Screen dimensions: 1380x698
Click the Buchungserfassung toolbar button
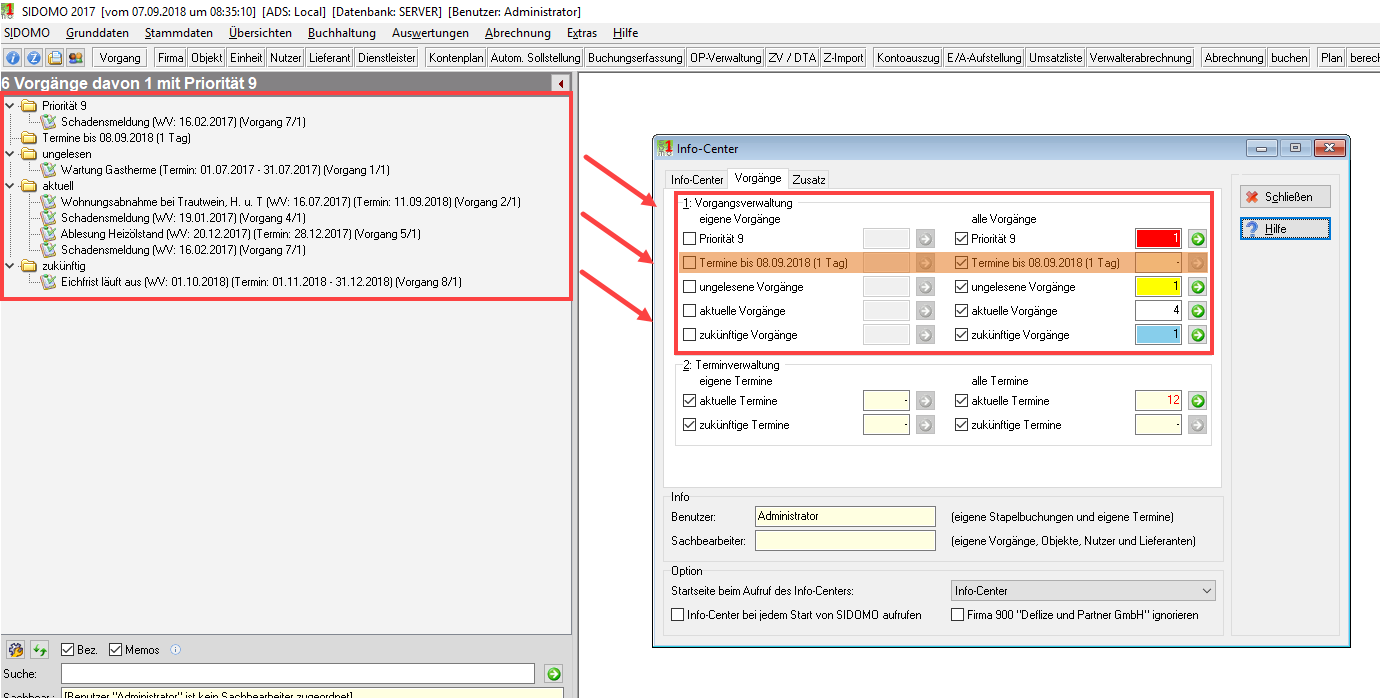(x=635, y=58)
